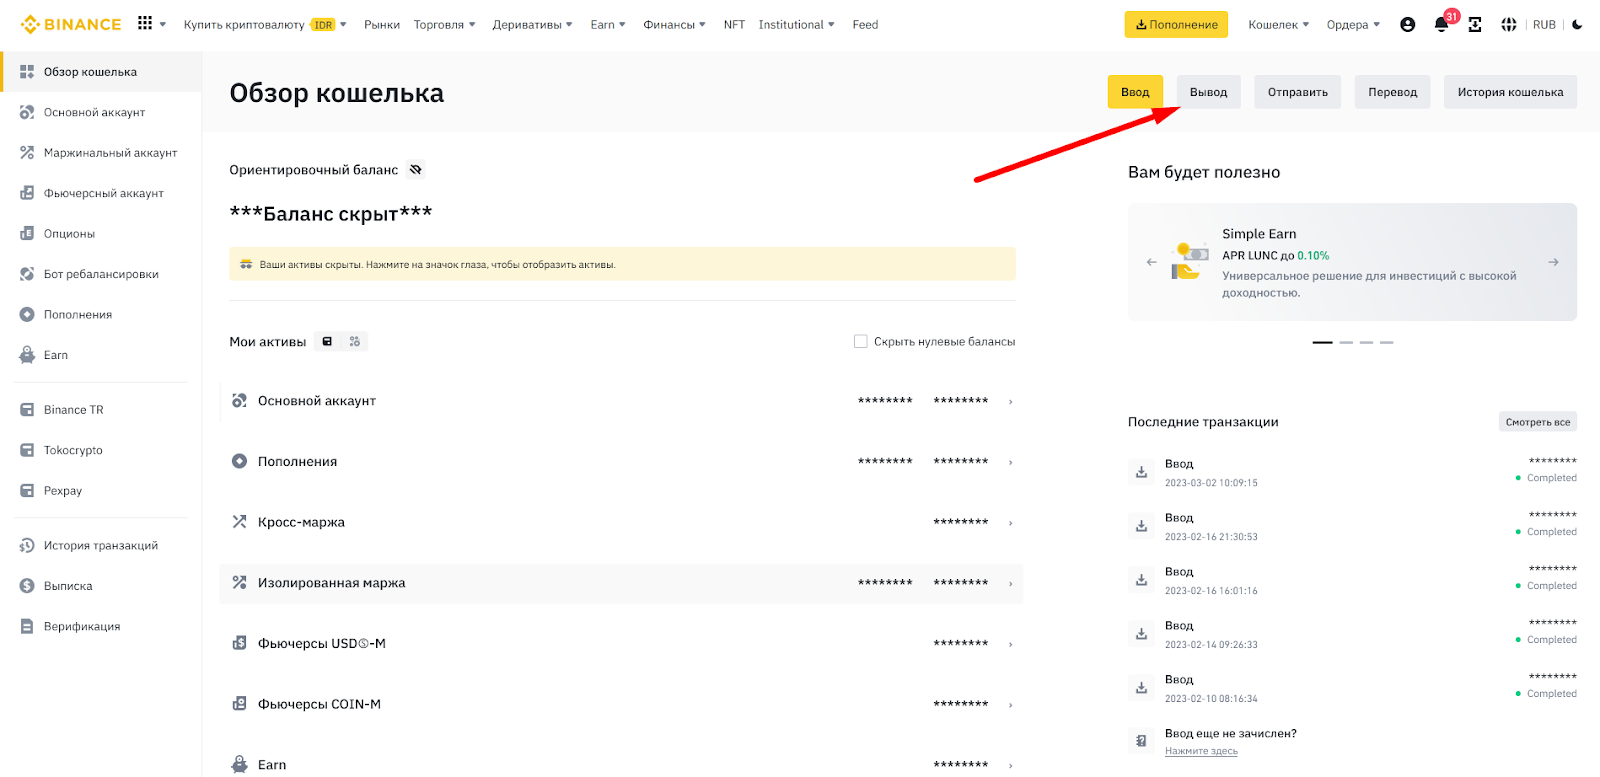Expand the Finance menu
1600x777 pixels.
point(674,25)
